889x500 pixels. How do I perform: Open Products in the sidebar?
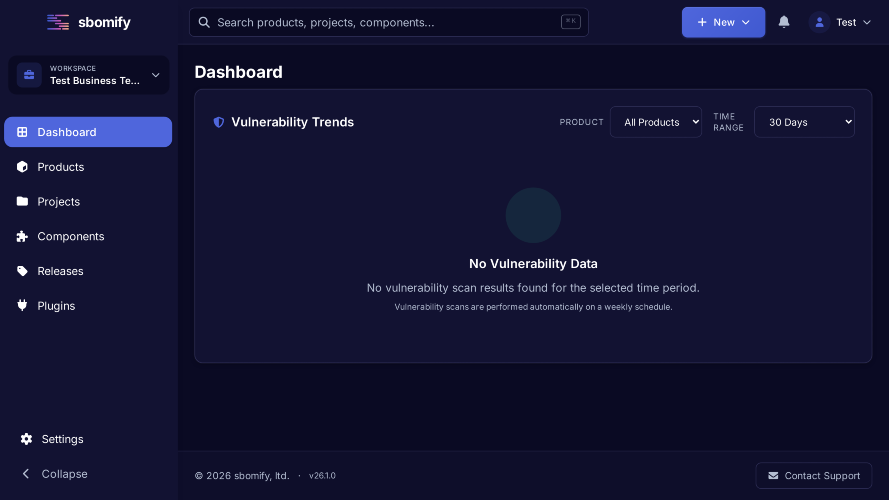click(88, 167)
